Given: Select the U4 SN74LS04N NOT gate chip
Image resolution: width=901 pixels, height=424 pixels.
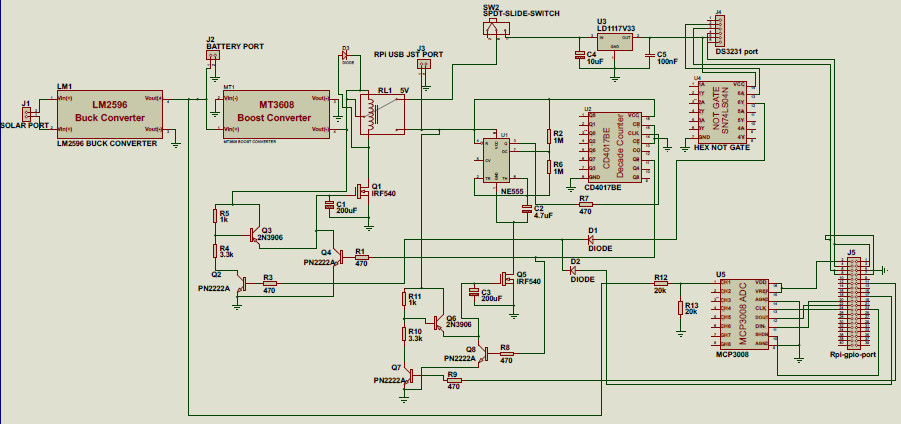Looking at the screenshot, I should tap(721, 111).
